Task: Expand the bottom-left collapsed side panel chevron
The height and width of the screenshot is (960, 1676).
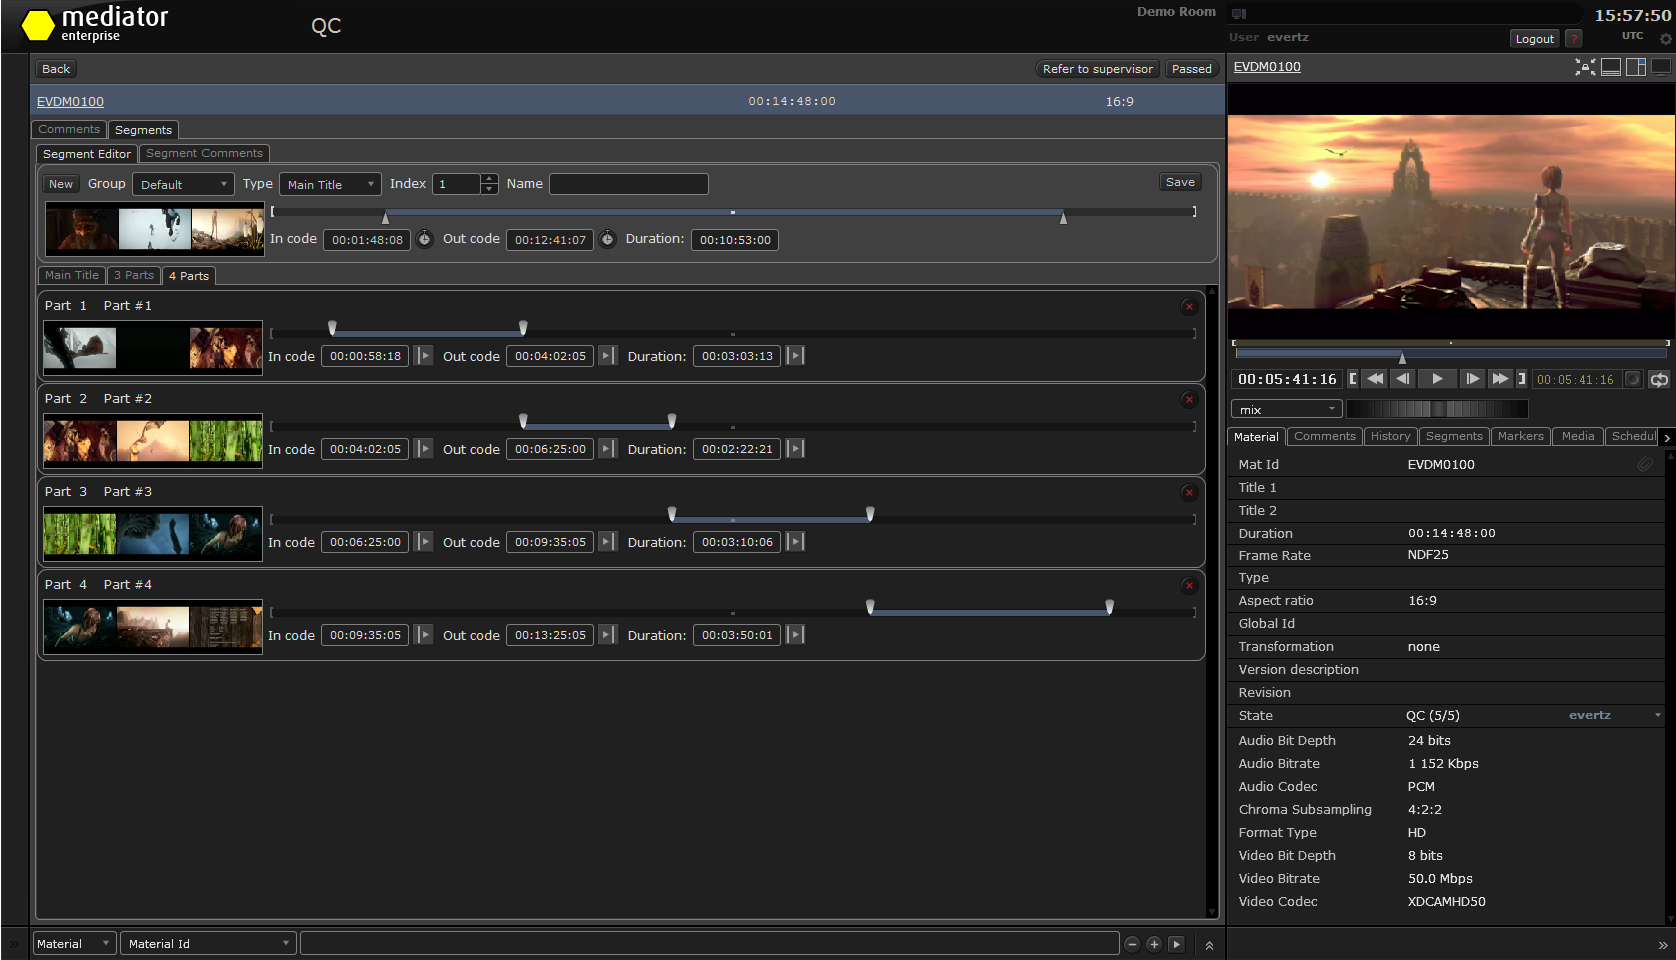Action: [x=14, y=944]
